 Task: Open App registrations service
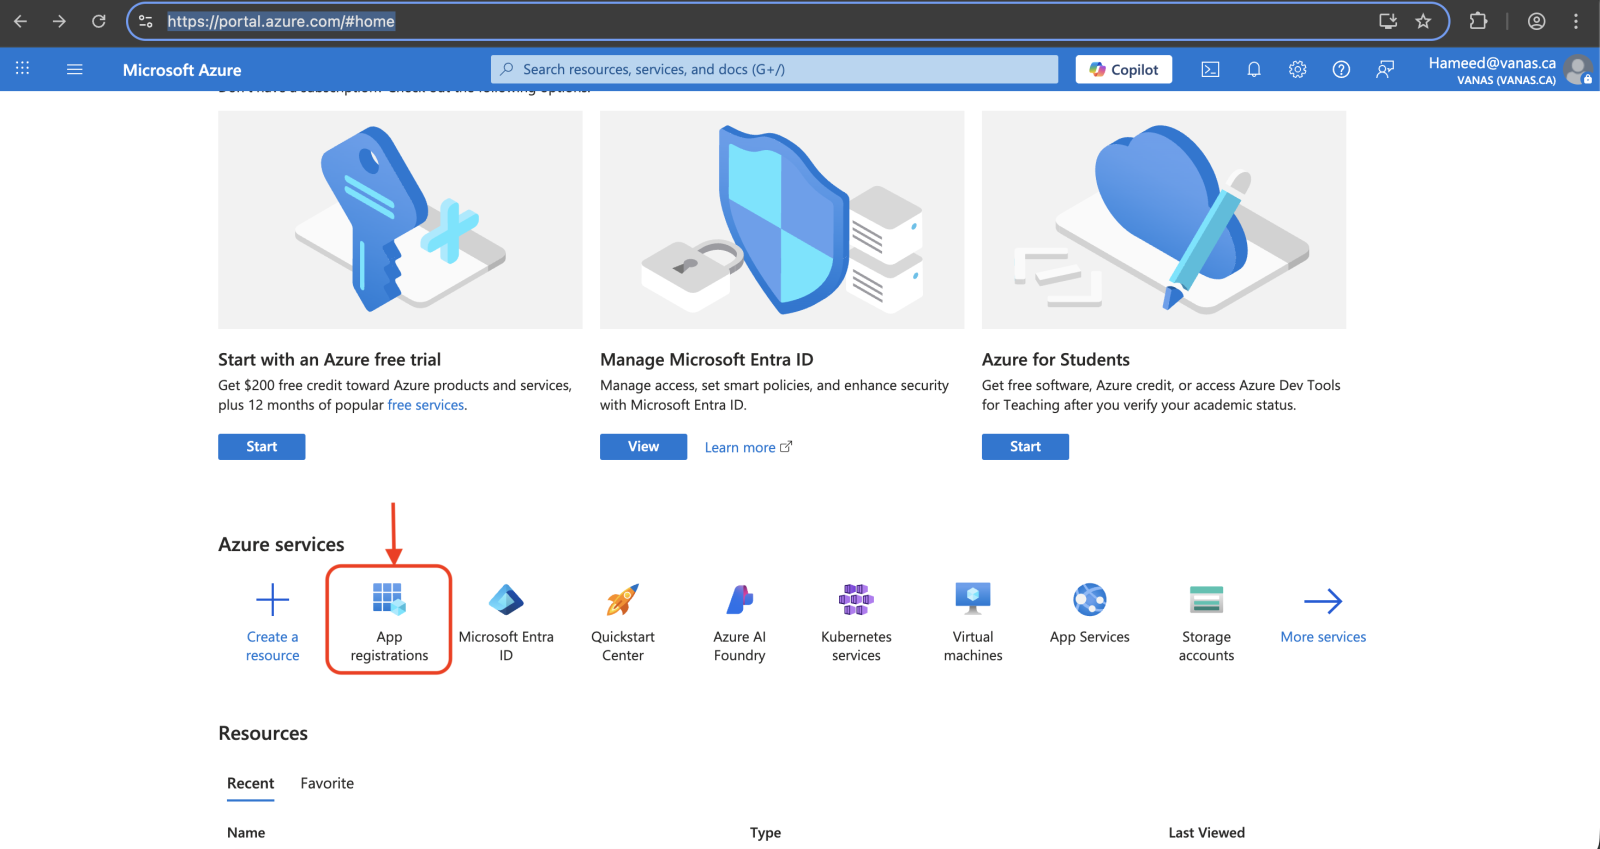pyautogui.click(x=389, y=620)
